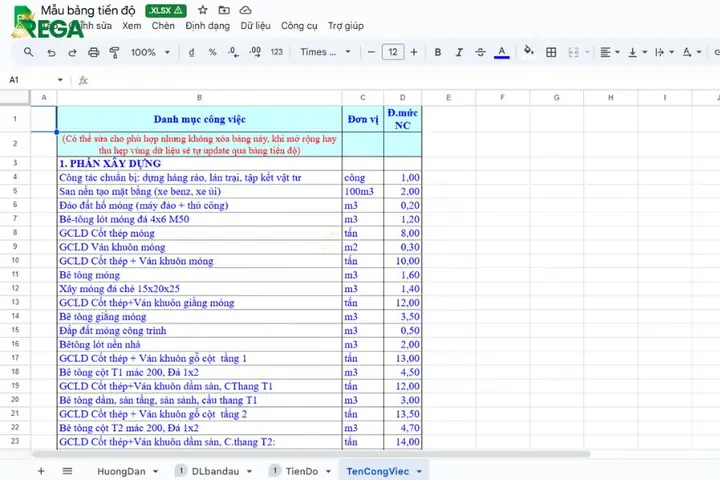Viewport: 720px width, 480px height.
Task: Select column B header
Action: (x=199, y=97)
